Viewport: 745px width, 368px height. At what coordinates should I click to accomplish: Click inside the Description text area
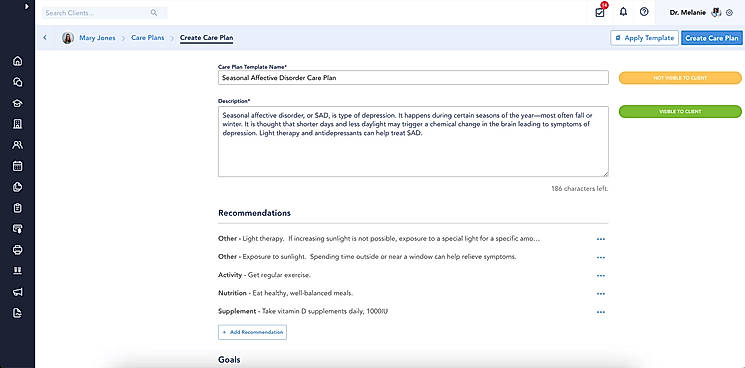[413, 142]
